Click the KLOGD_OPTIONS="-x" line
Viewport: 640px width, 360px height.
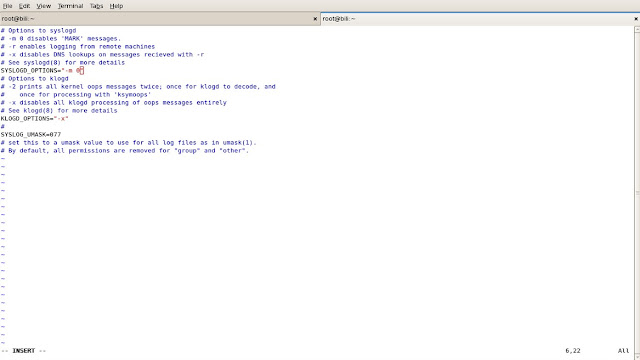pyautogui.click(x=35, y=119)
